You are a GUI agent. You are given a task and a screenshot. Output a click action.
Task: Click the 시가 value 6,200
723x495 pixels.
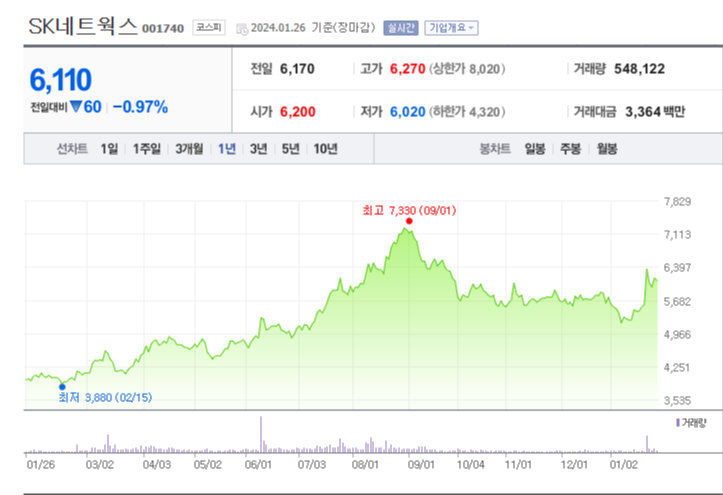point(298,112)
